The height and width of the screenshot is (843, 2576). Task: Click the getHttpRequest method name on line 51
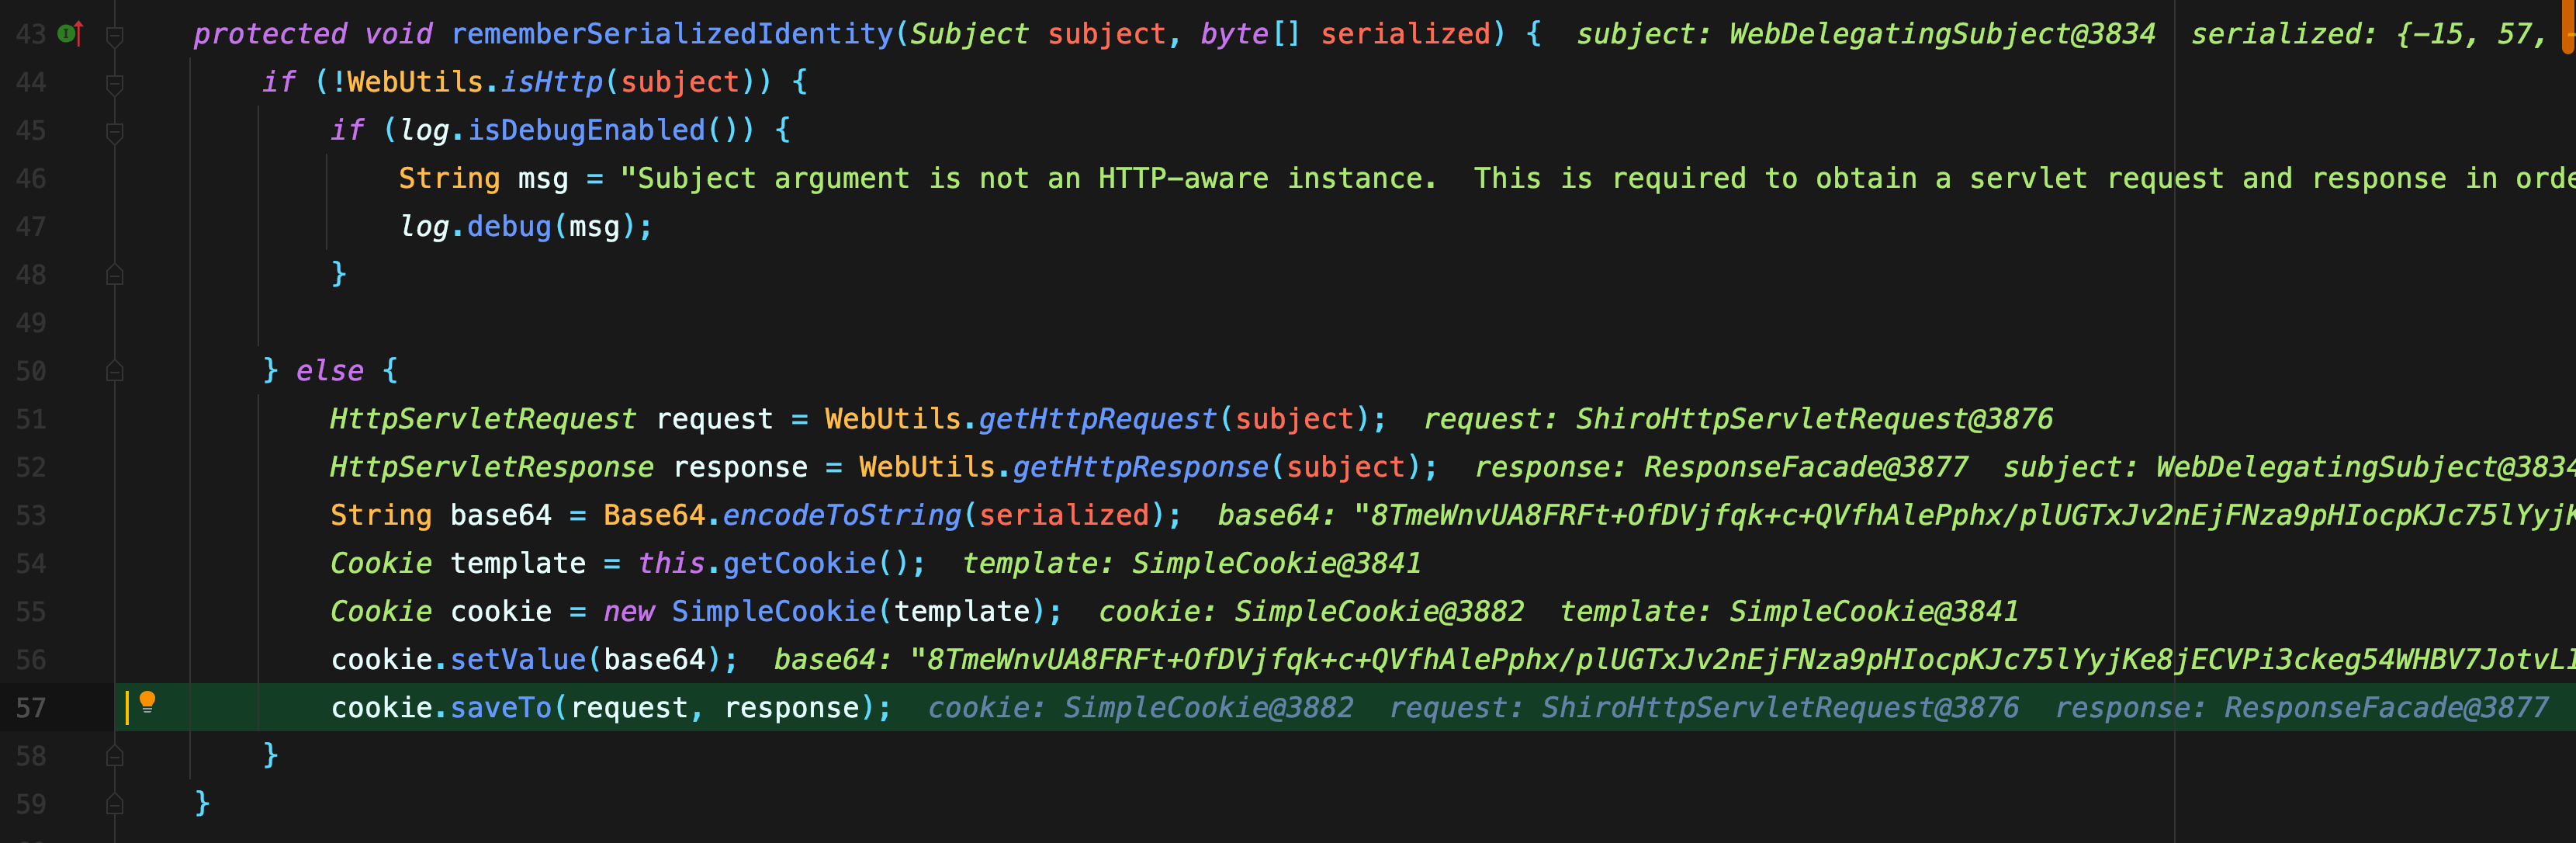point(1097,419)
